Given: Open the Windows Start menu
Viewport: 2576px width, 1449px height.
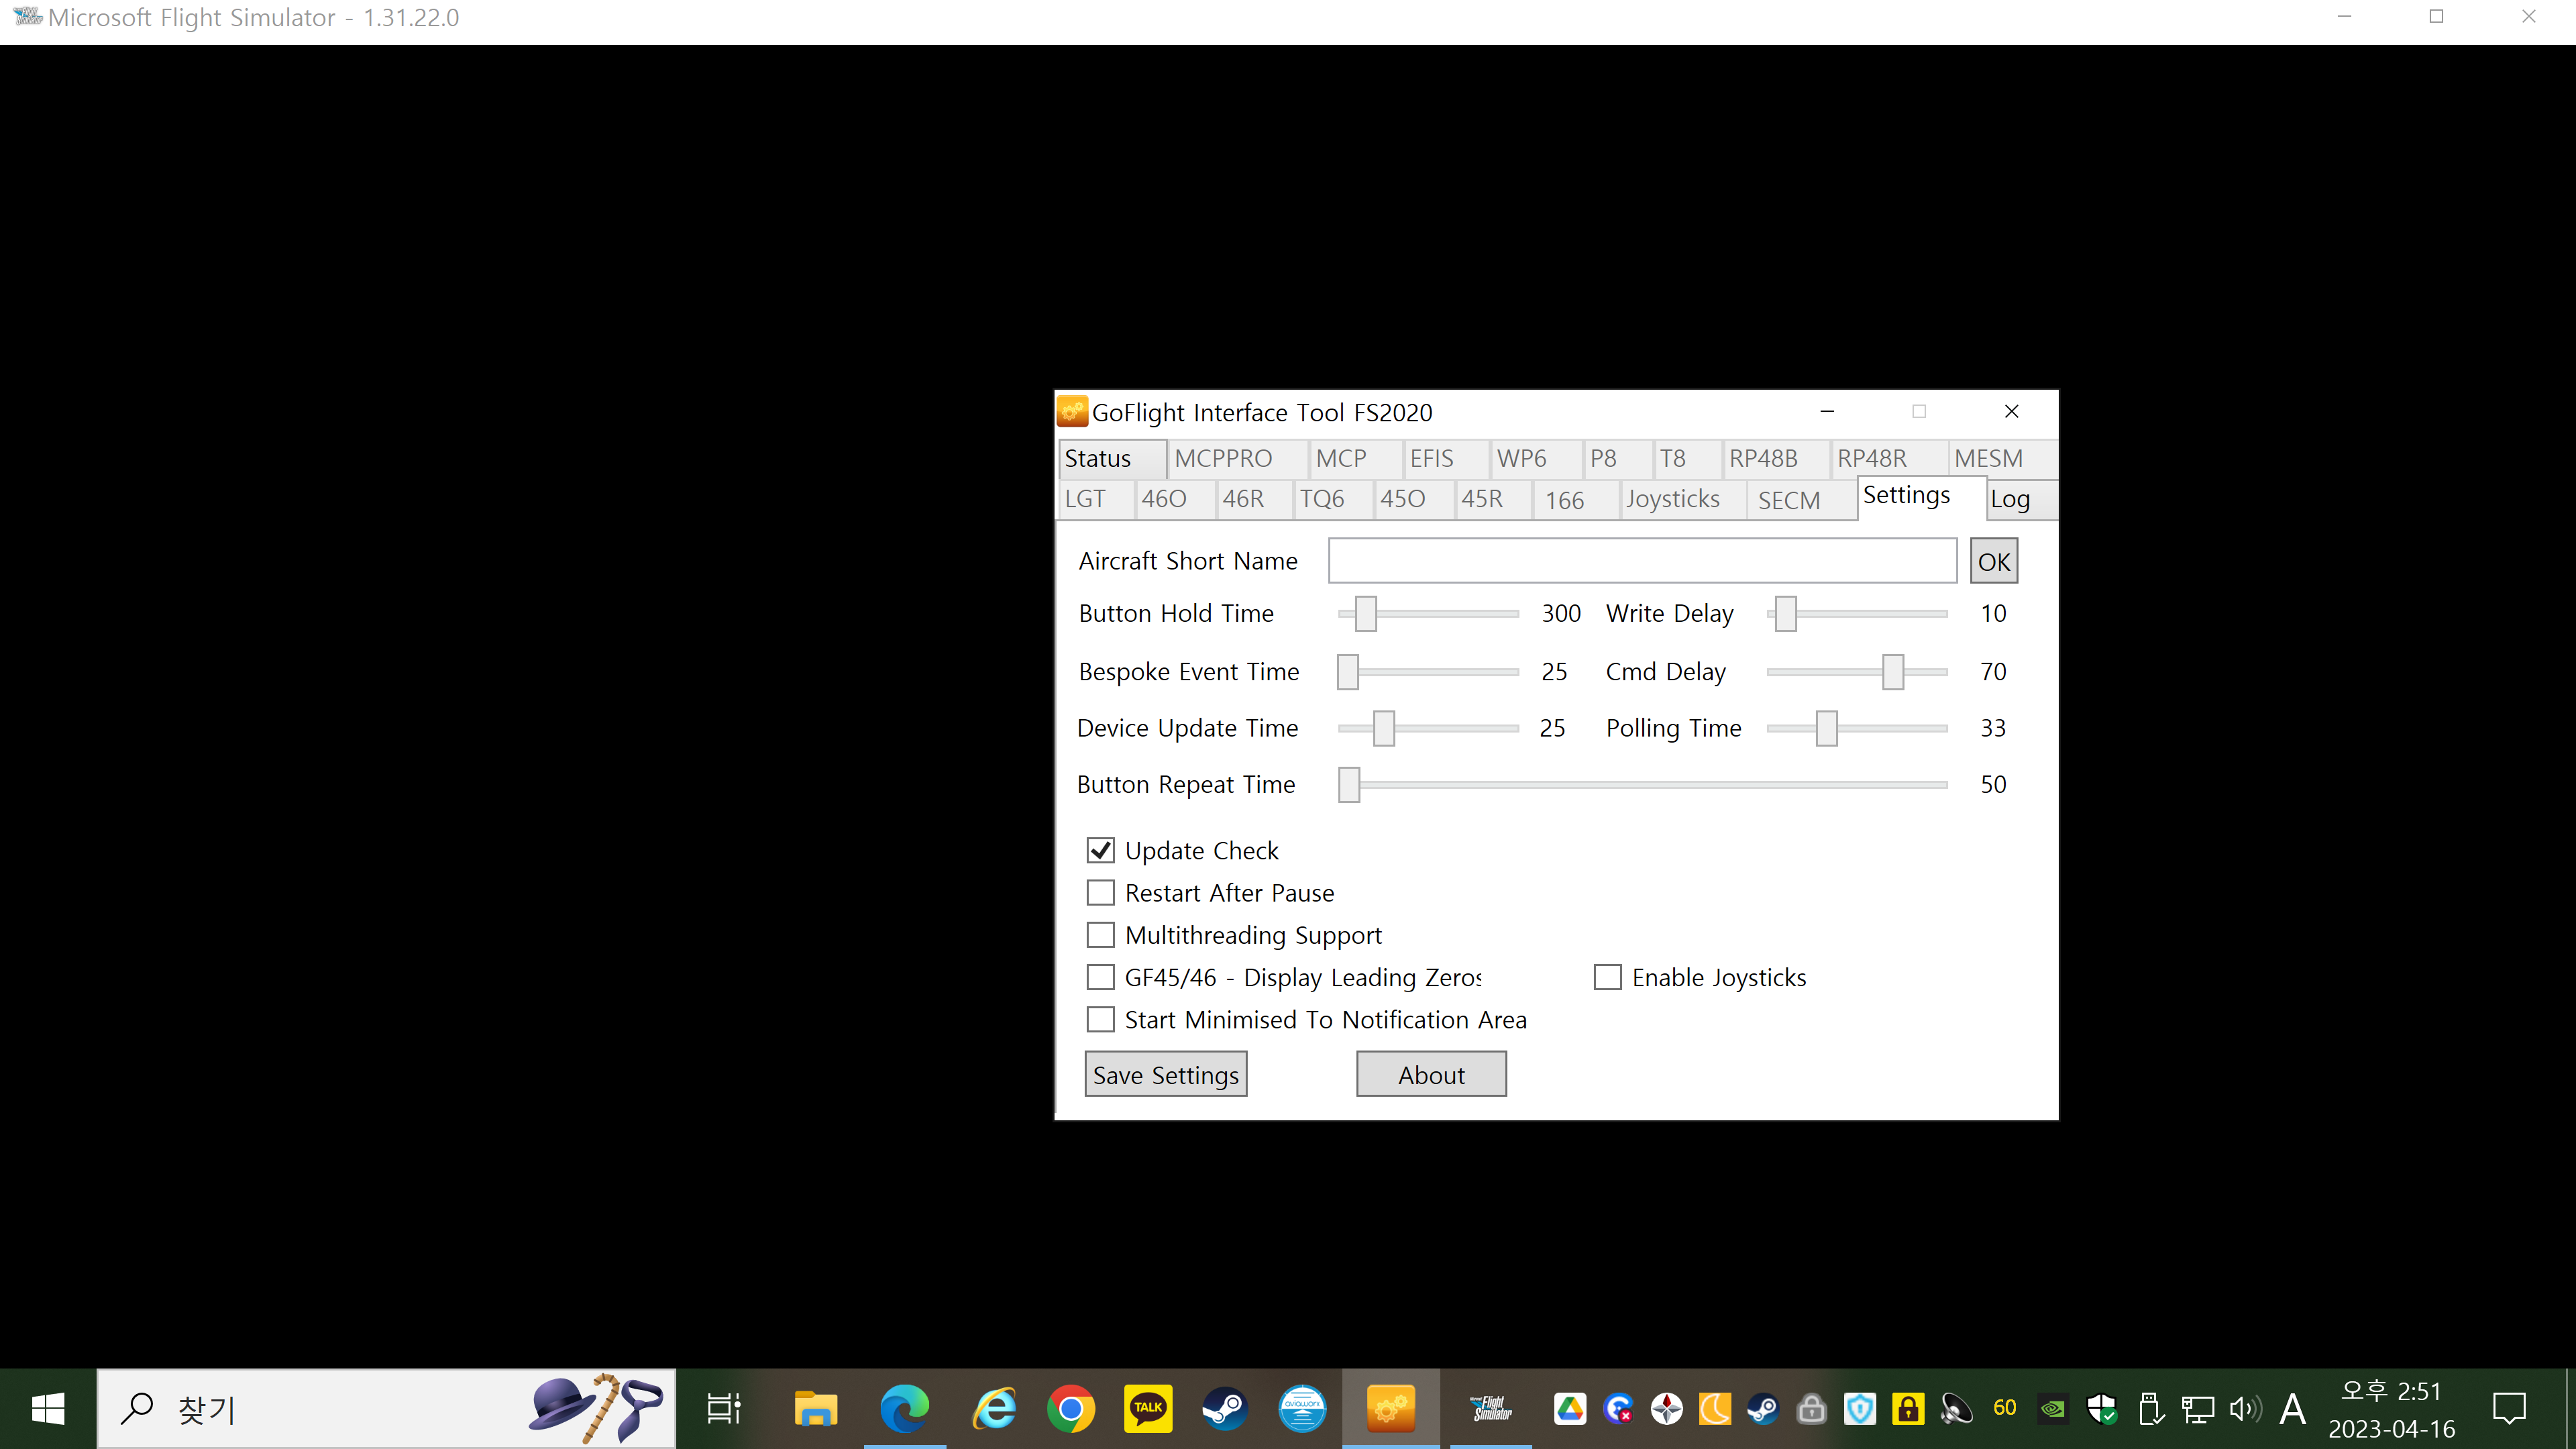Looking at the screenshot, I should (x=48, y=1409).
